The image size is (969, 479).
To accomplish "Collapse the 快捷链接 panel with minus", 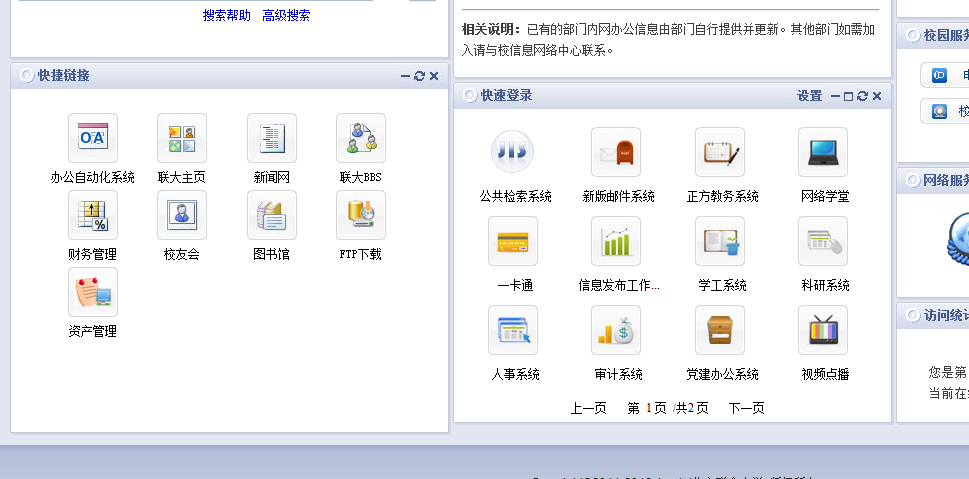I will 405,76.
